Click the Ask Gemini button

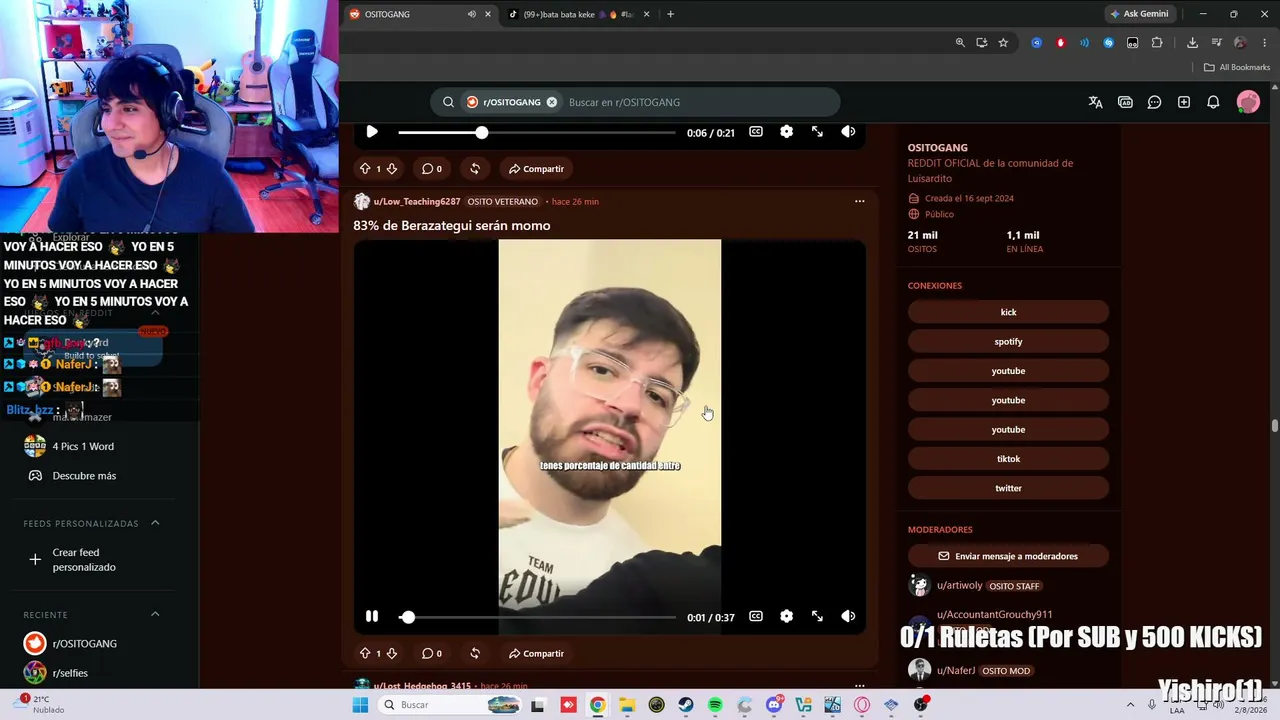pos(1139,14)
